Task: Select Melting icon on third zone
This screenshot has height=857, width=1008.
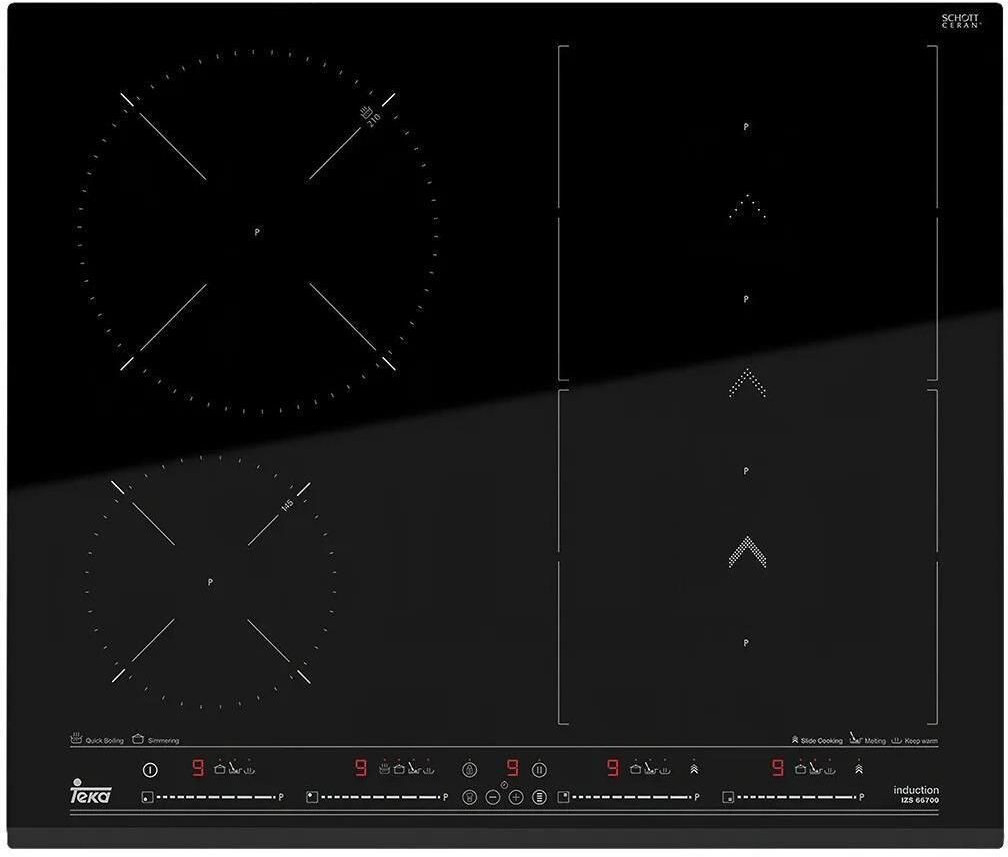Action: tap(650, 769)
